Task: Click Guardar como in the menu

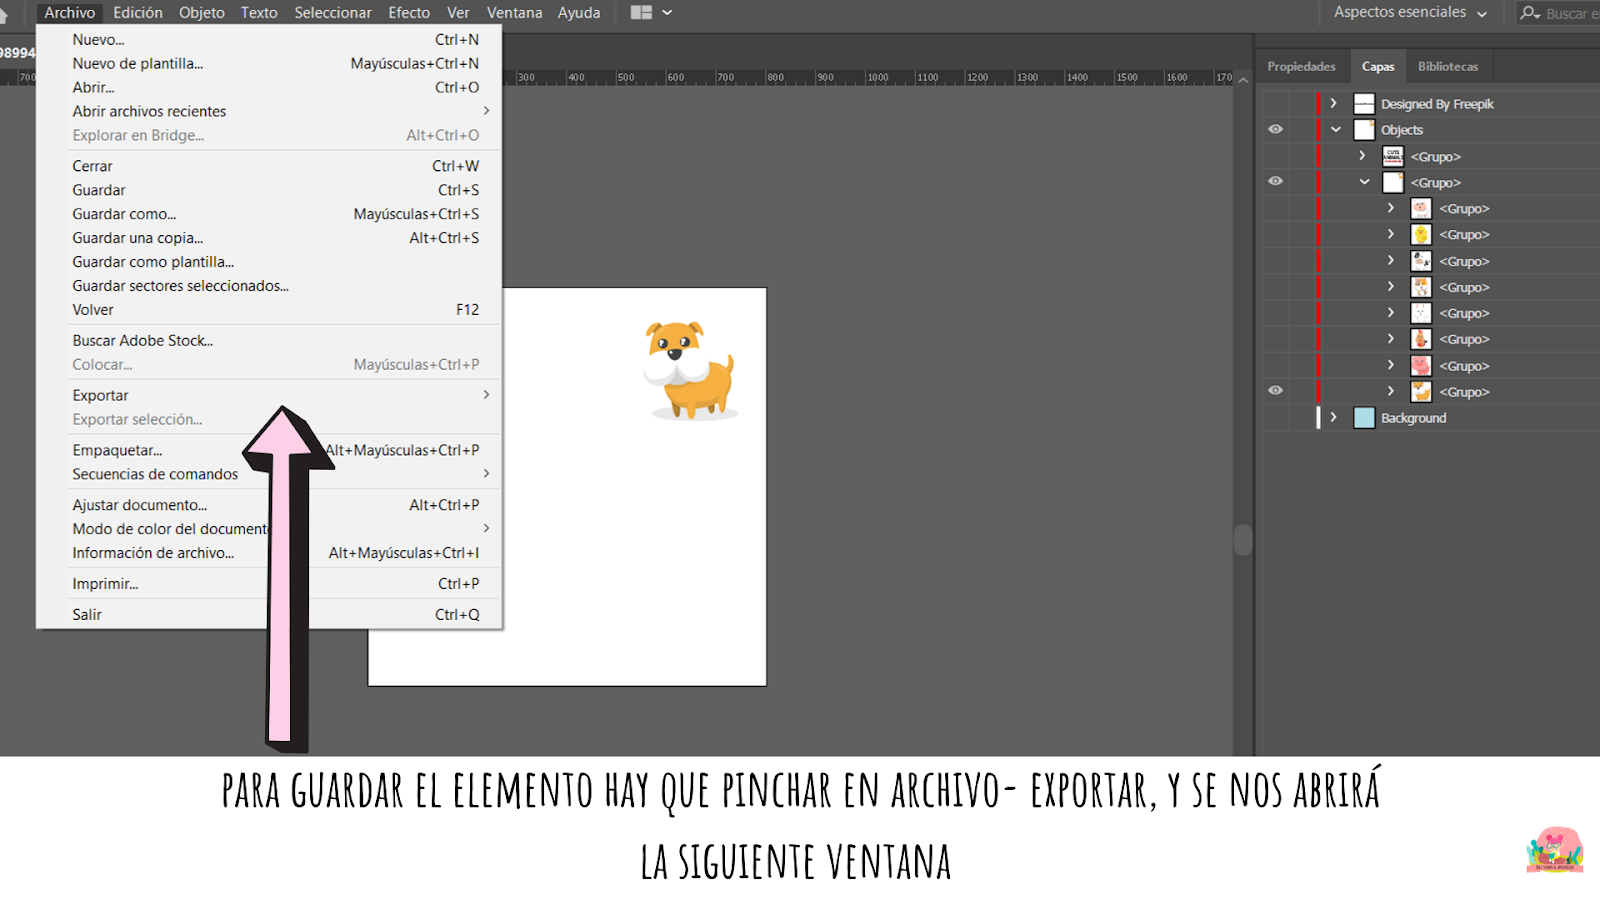Action: pos(124,213)
